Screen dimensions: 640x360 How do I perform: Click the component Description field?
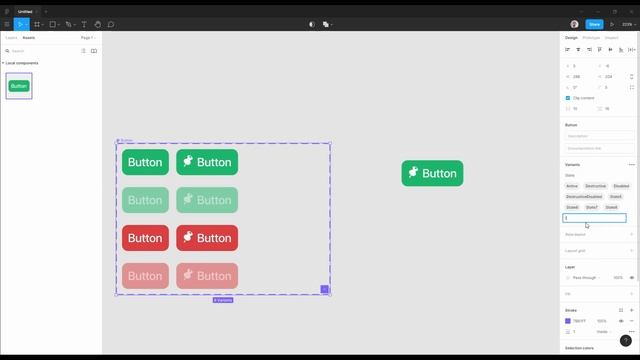point(599,136)
